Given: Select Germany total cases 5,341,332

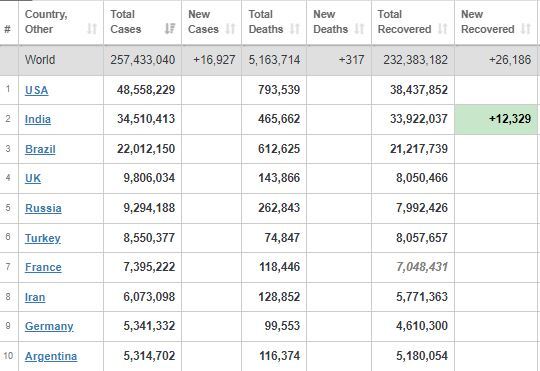Looking at the screenshot, I should coord(149,326).
